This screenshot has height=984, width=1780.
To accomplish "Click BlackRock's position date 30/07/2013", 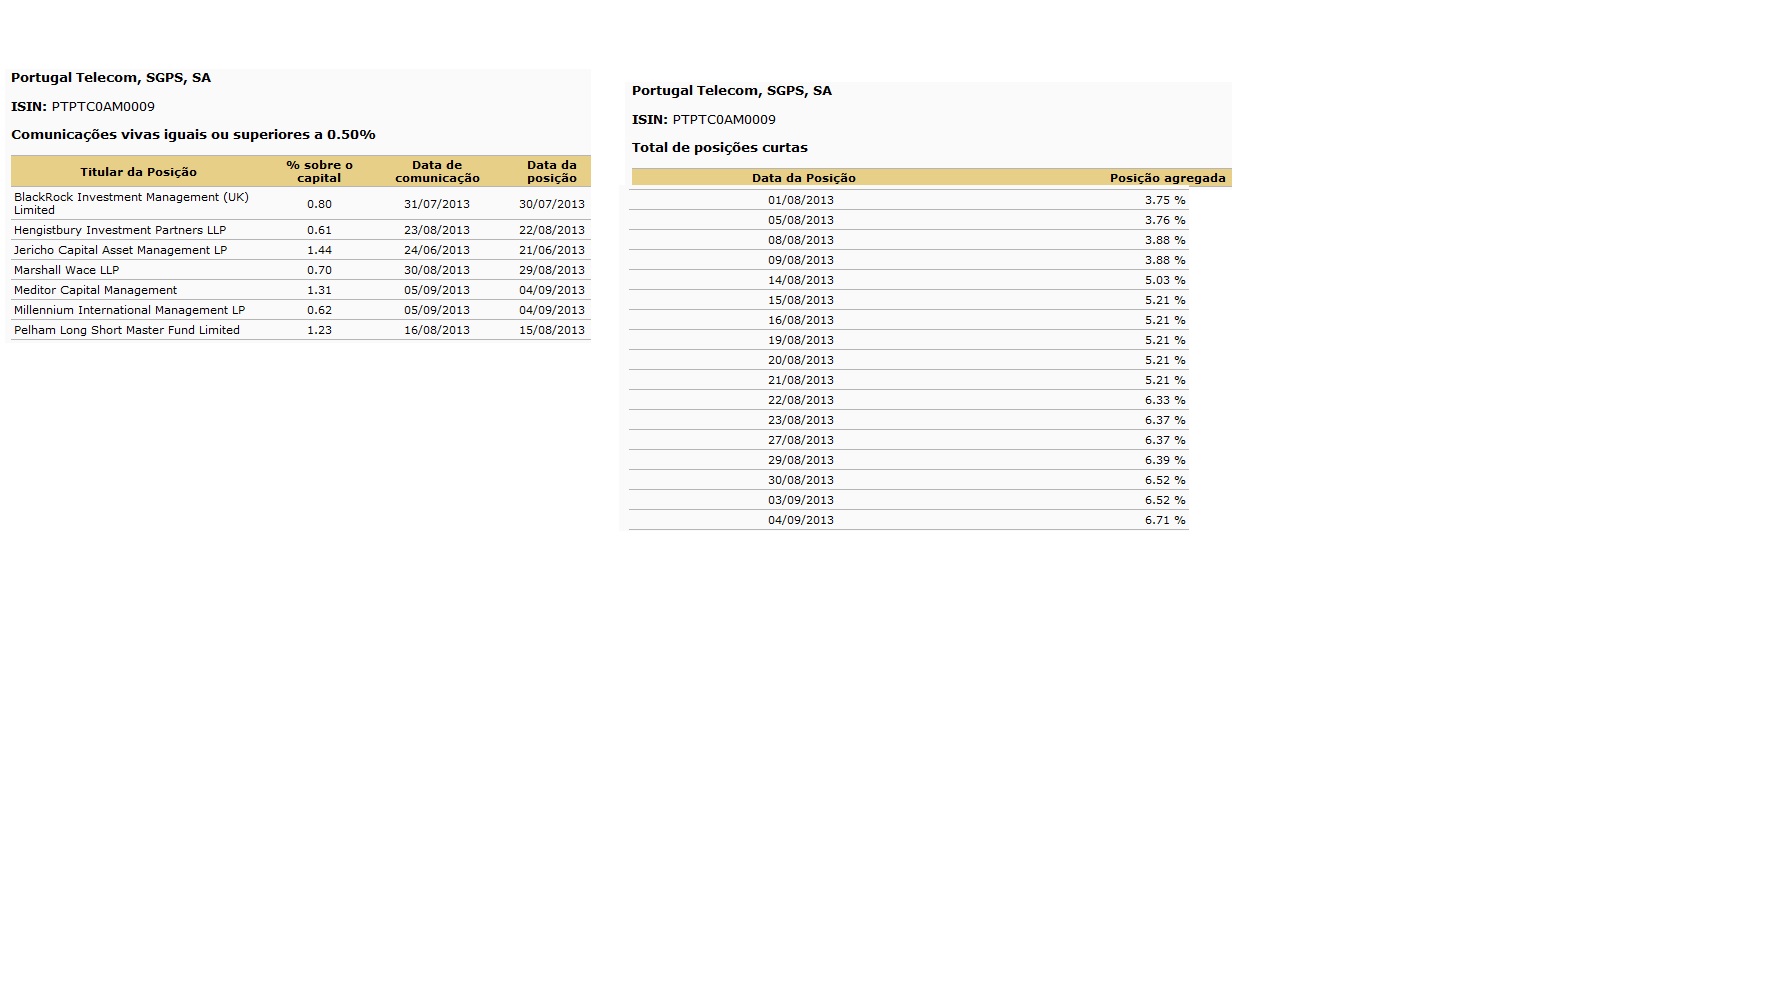I will pyautogui.click(x=552, y=204).
